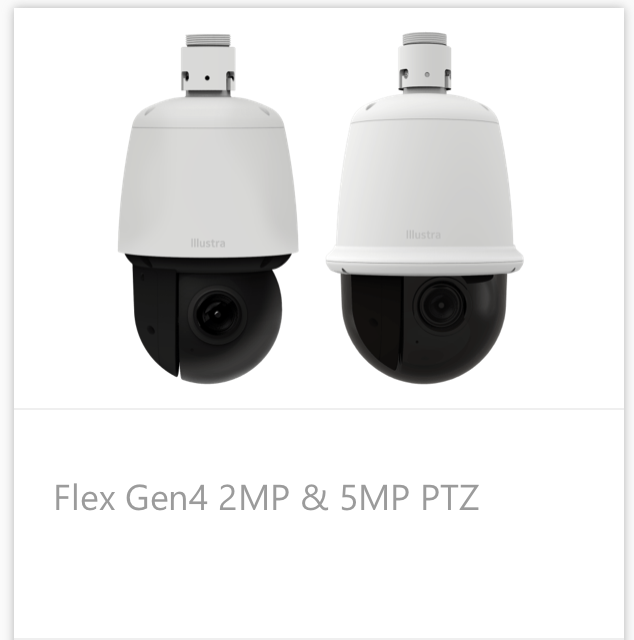Click the threaded top cap of the right camera
The height and width of the screenshot is (640, 634).
coord(425,39)
